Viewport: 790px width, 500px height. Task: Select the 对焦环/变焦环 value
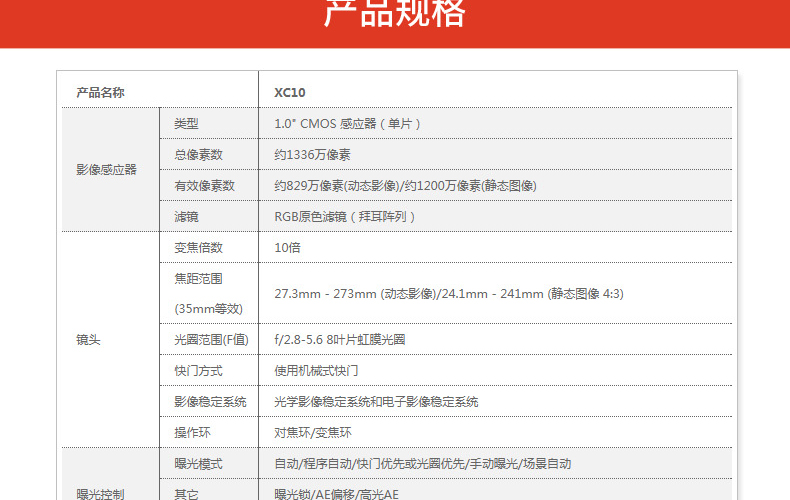313,432
